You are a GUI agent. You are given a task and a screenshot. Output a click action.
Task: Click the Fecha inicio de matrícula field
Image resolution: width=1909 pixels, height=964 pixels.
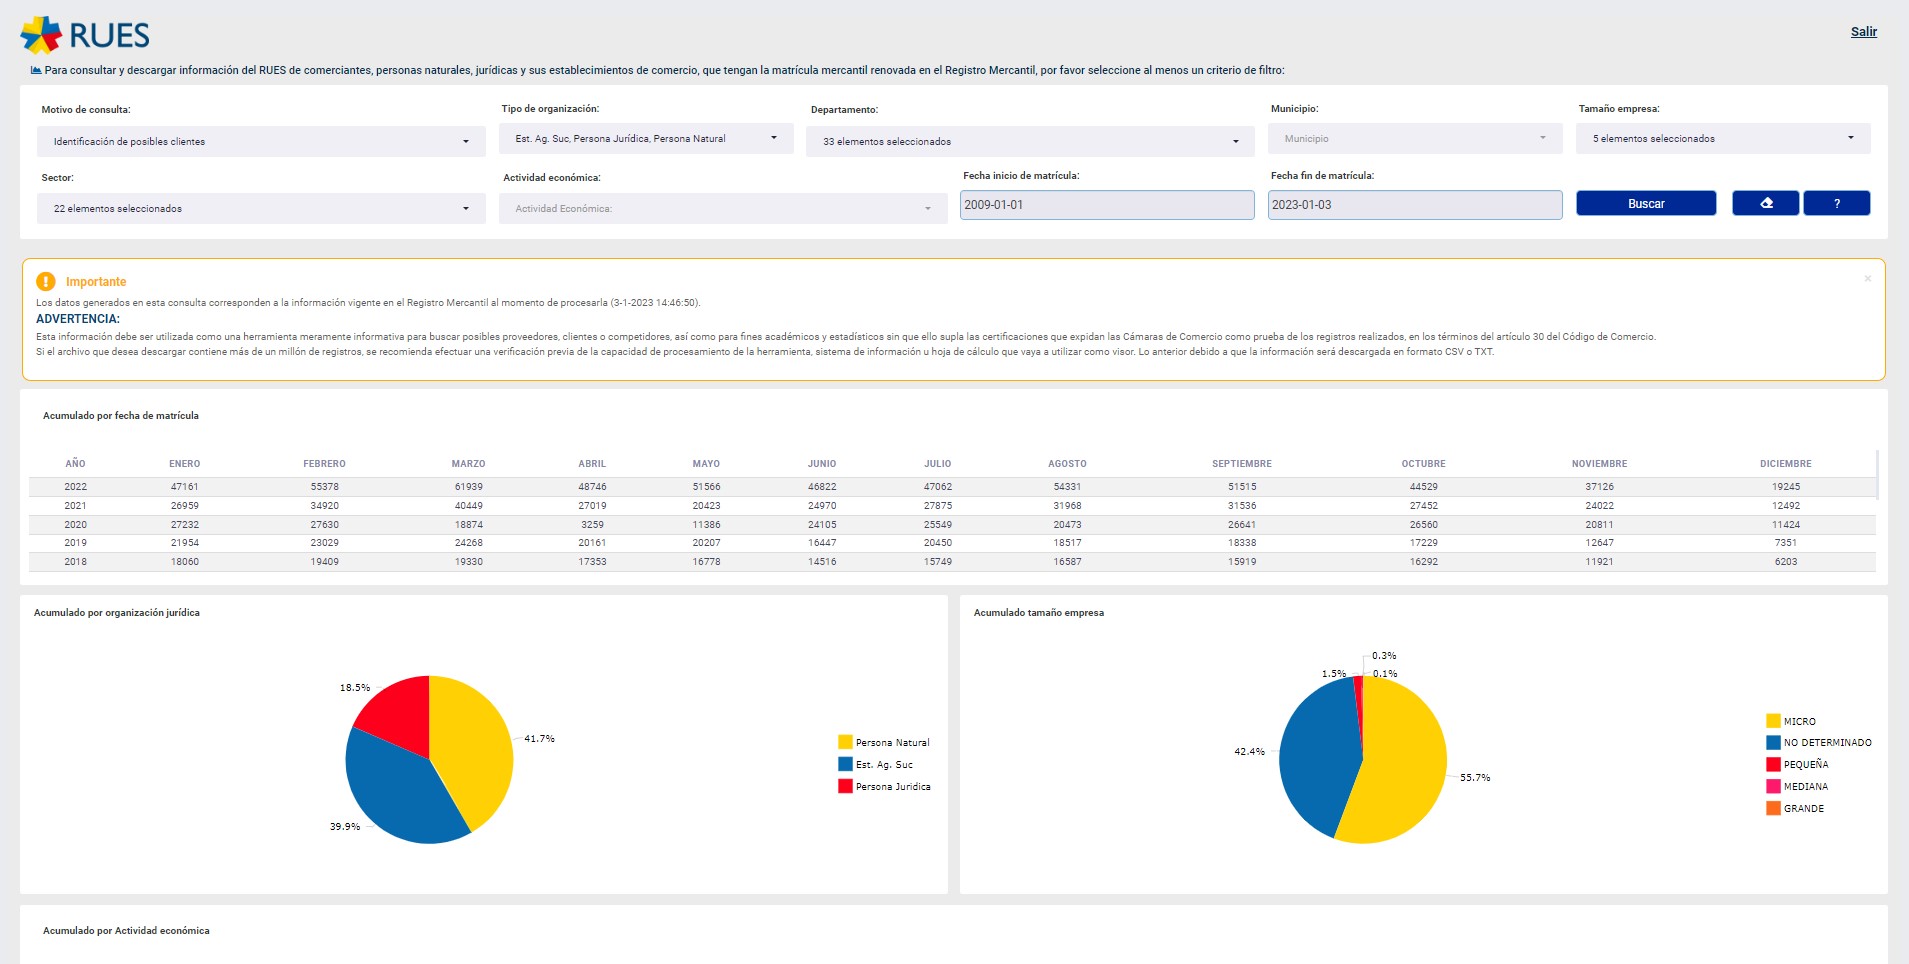[x=1106, y=205]
